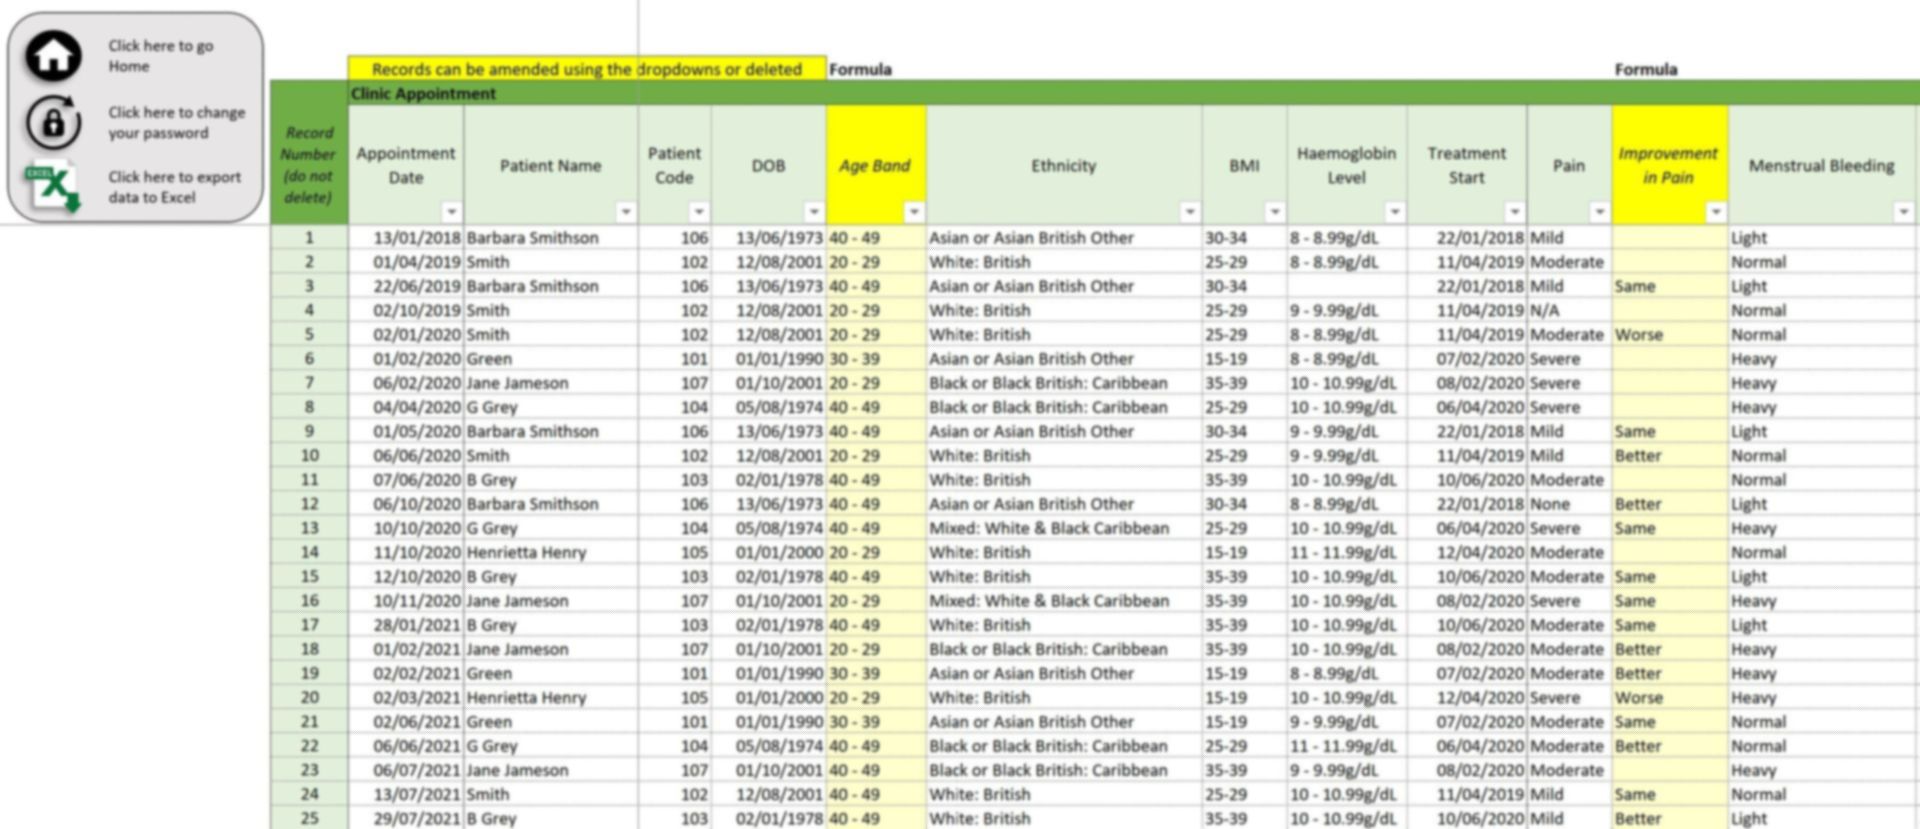Select record number 1 row cell
This screenshot has width=1920, height=829.
(x=309, y=238)
